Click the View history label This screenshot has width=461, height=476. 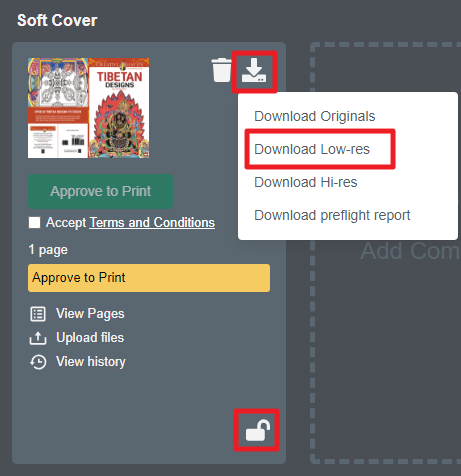coord(91,362)
